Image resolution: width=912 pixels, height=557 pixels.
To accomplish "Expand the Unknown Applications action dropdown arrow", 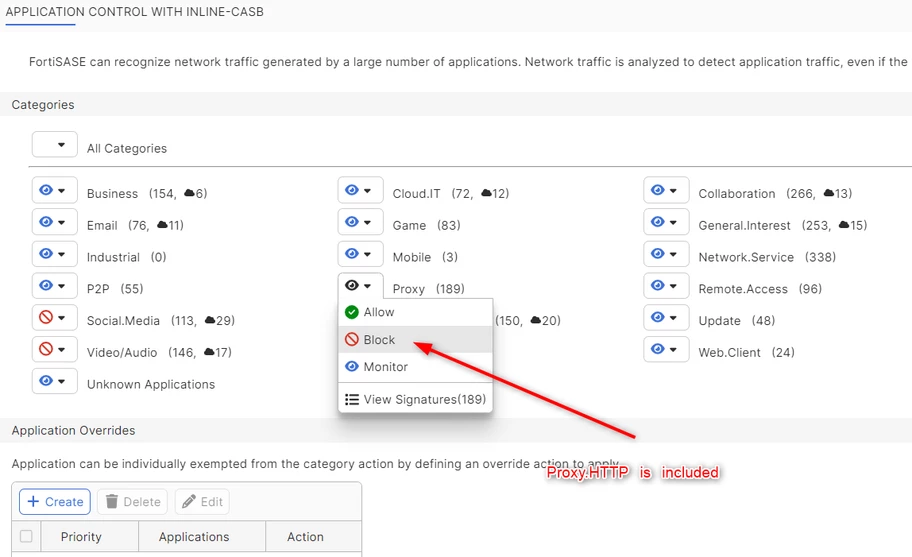I will (62, 381).
